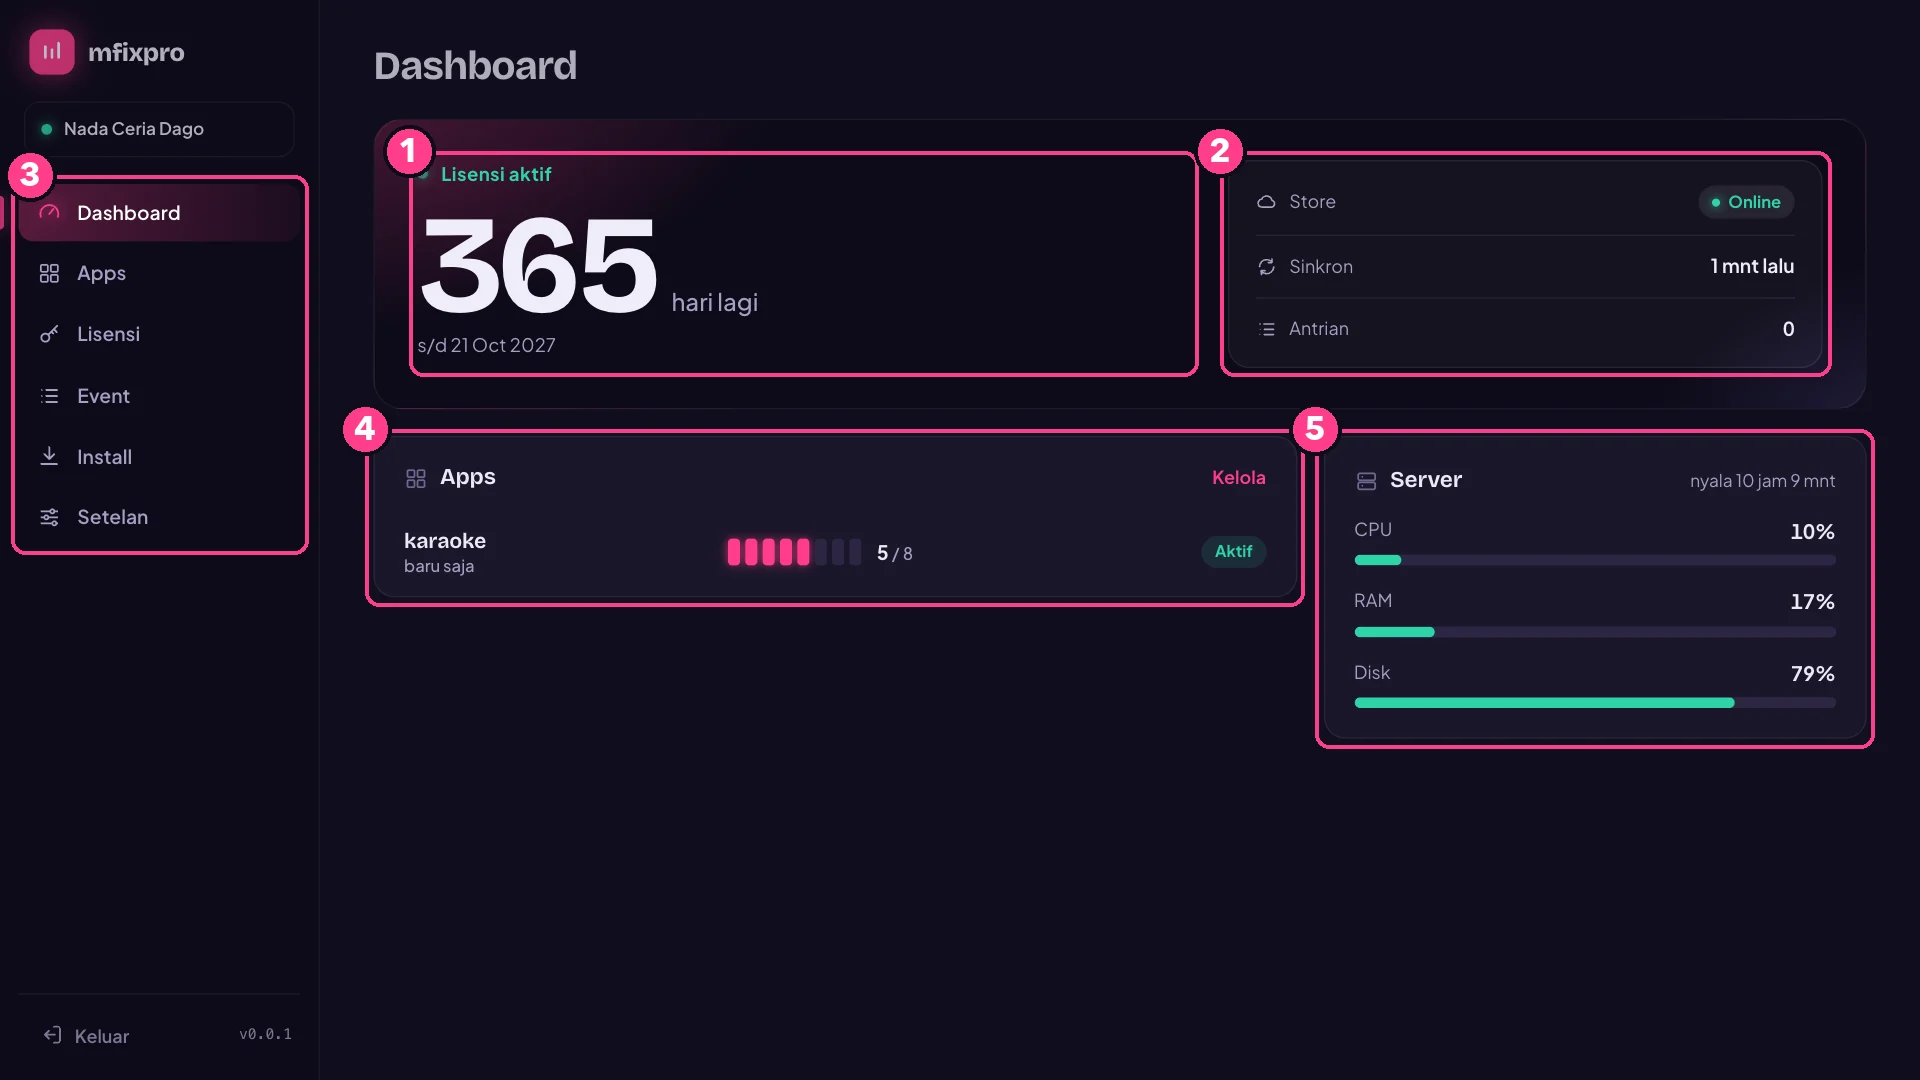The height and width of the screenshot is (1080, 1920).
Task: Click Keluar to log out
Action: (x=87, y=1036)
